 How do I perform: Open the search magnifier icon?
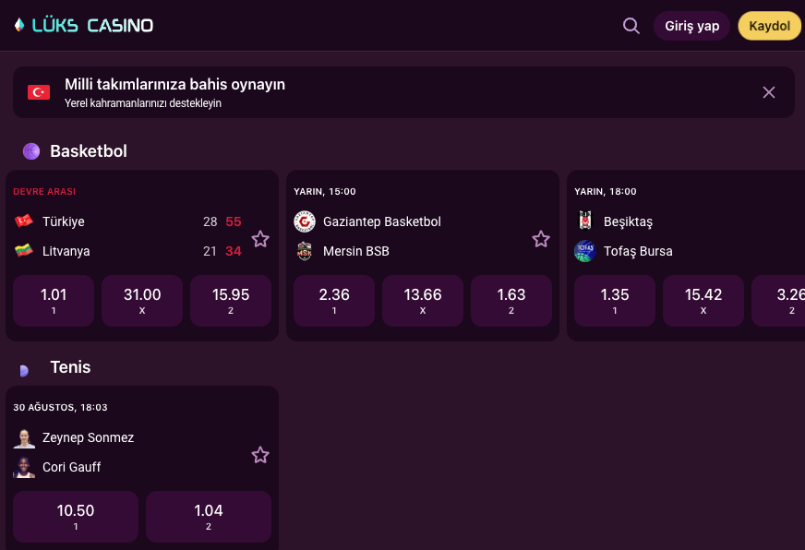631,26
